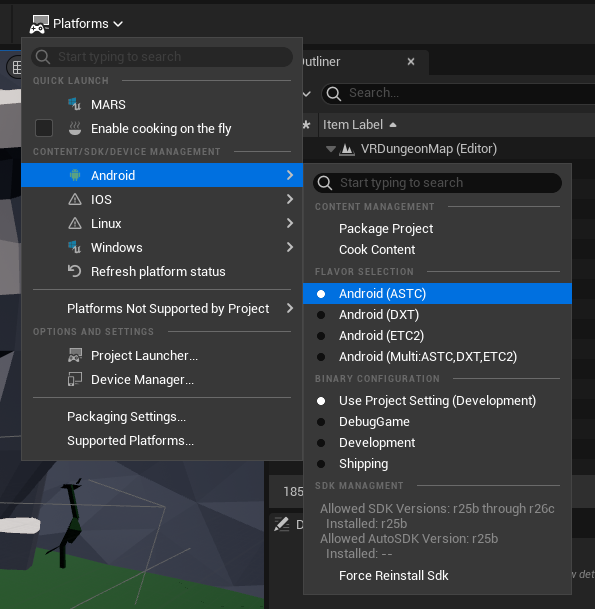The height and width of the screenshot is (609, 595).
Task: Open the Platforms toolbar dropdown
Action: pos(77,24)
